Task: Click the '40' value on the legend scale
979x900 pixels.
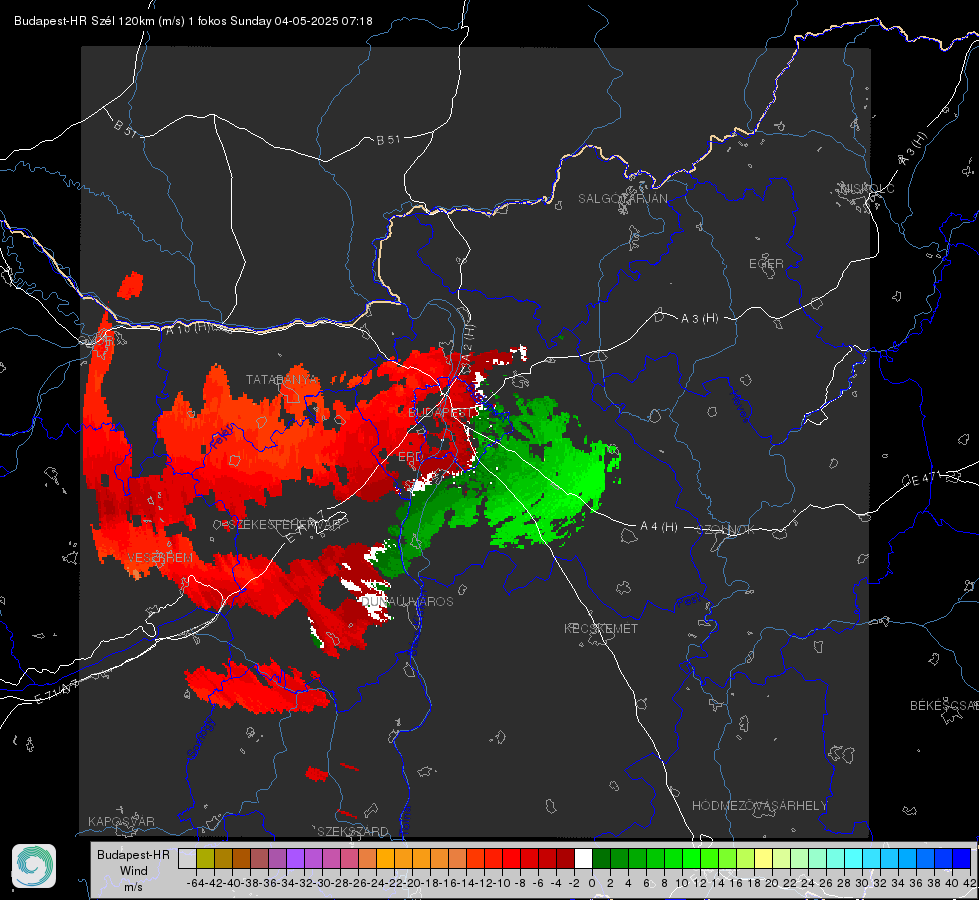Action: tap(952, 883)
